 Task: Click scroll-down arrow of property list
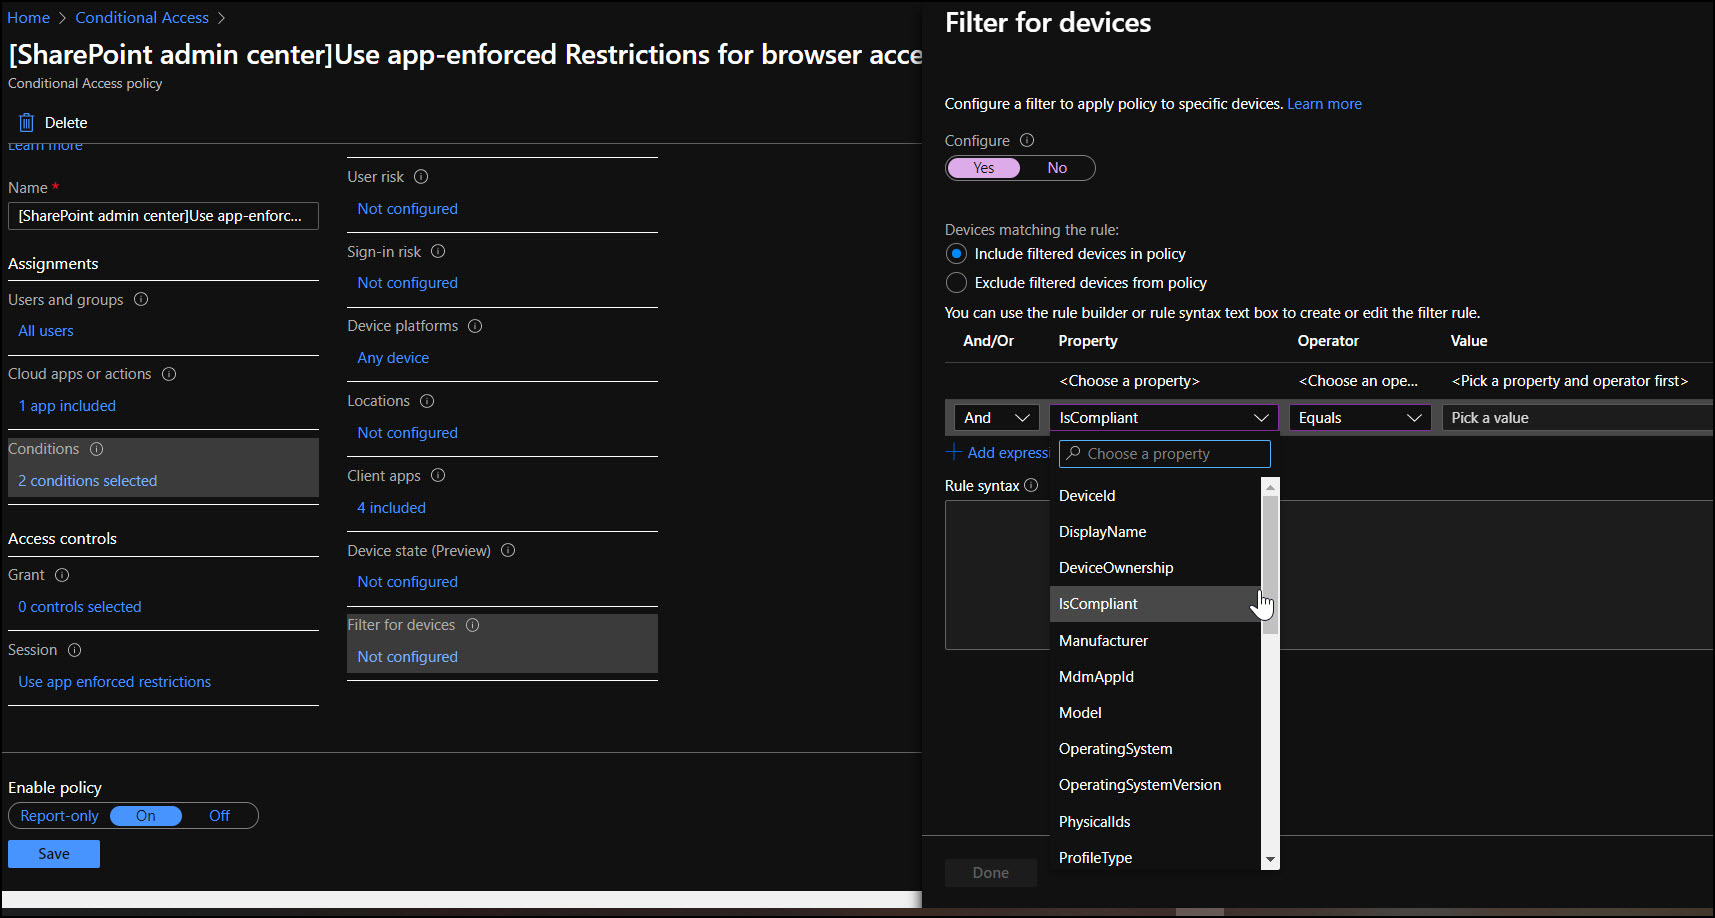point(1270,860)
